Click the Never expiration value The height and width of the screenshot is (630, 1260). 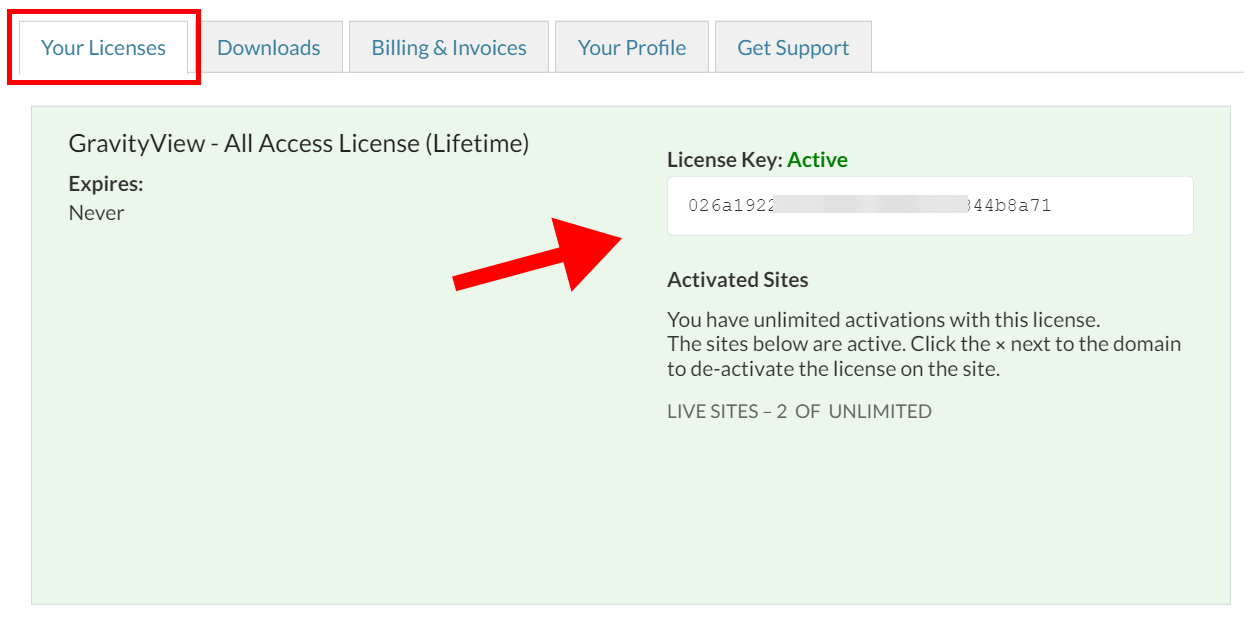(97, 213)
